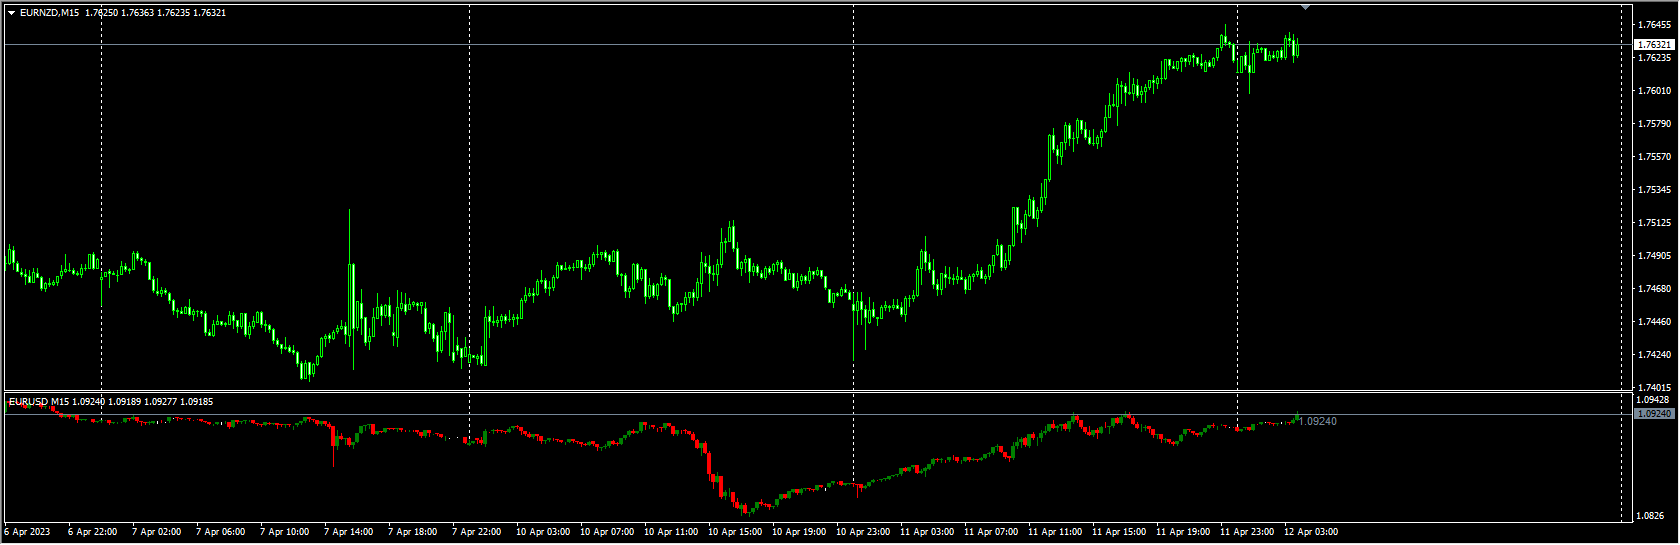Click the highlighted 1.09240 scale price tag
The image size is (1680, 545).
click(1654, 413)
